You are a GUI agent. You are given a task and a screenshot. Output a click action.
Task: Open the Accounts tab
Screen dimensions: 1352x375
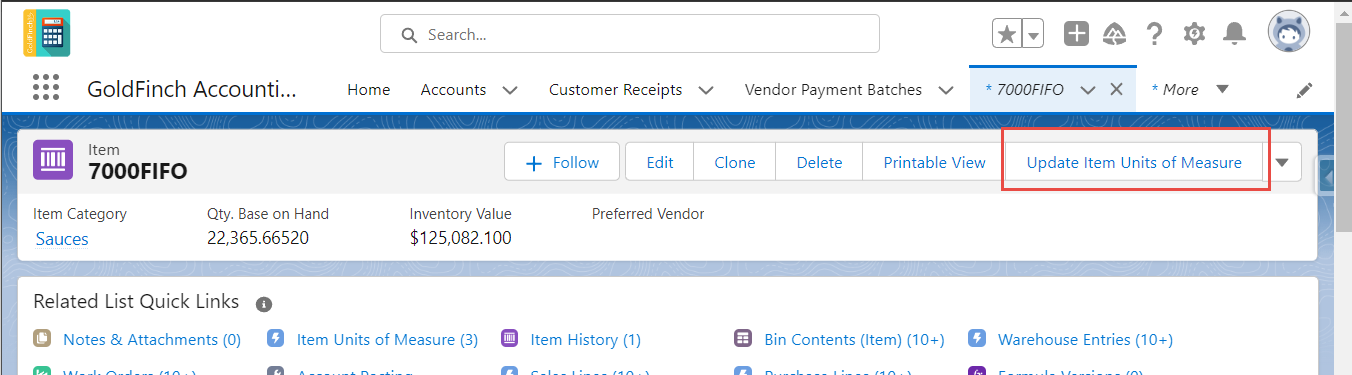point(453,90)
